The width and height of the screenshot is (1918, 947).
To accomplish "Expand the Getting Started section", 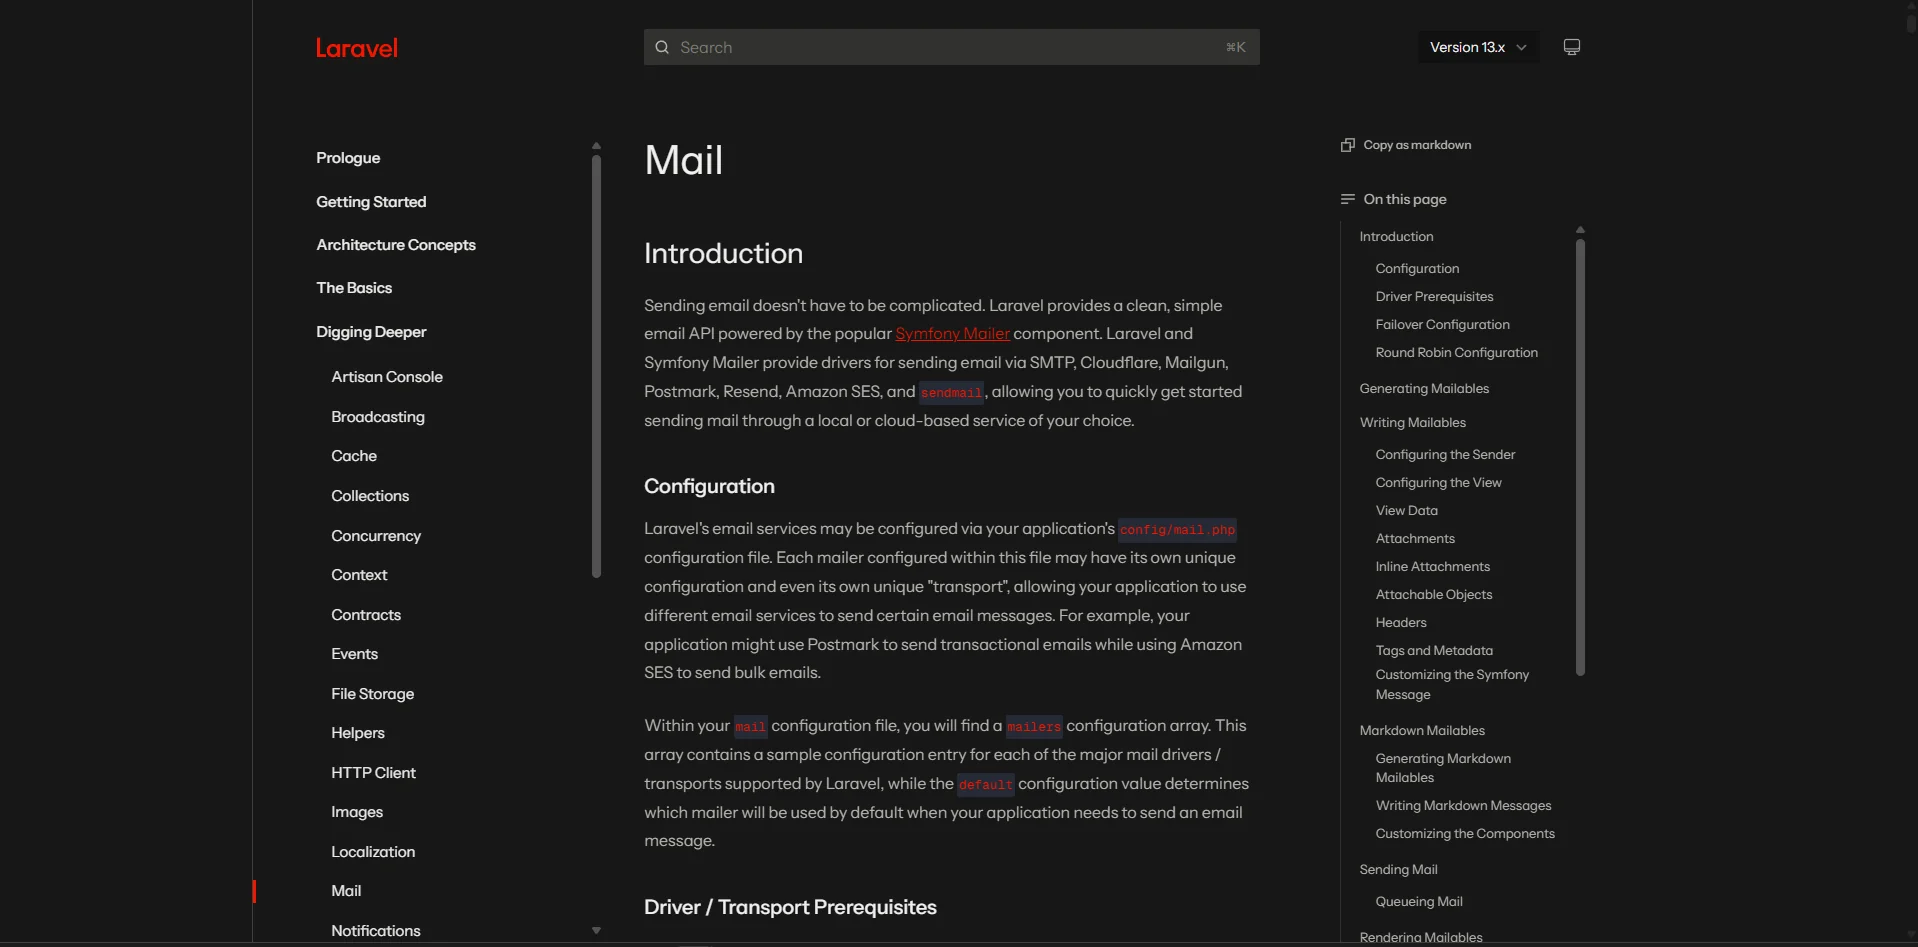I will [x=371, y=202].
